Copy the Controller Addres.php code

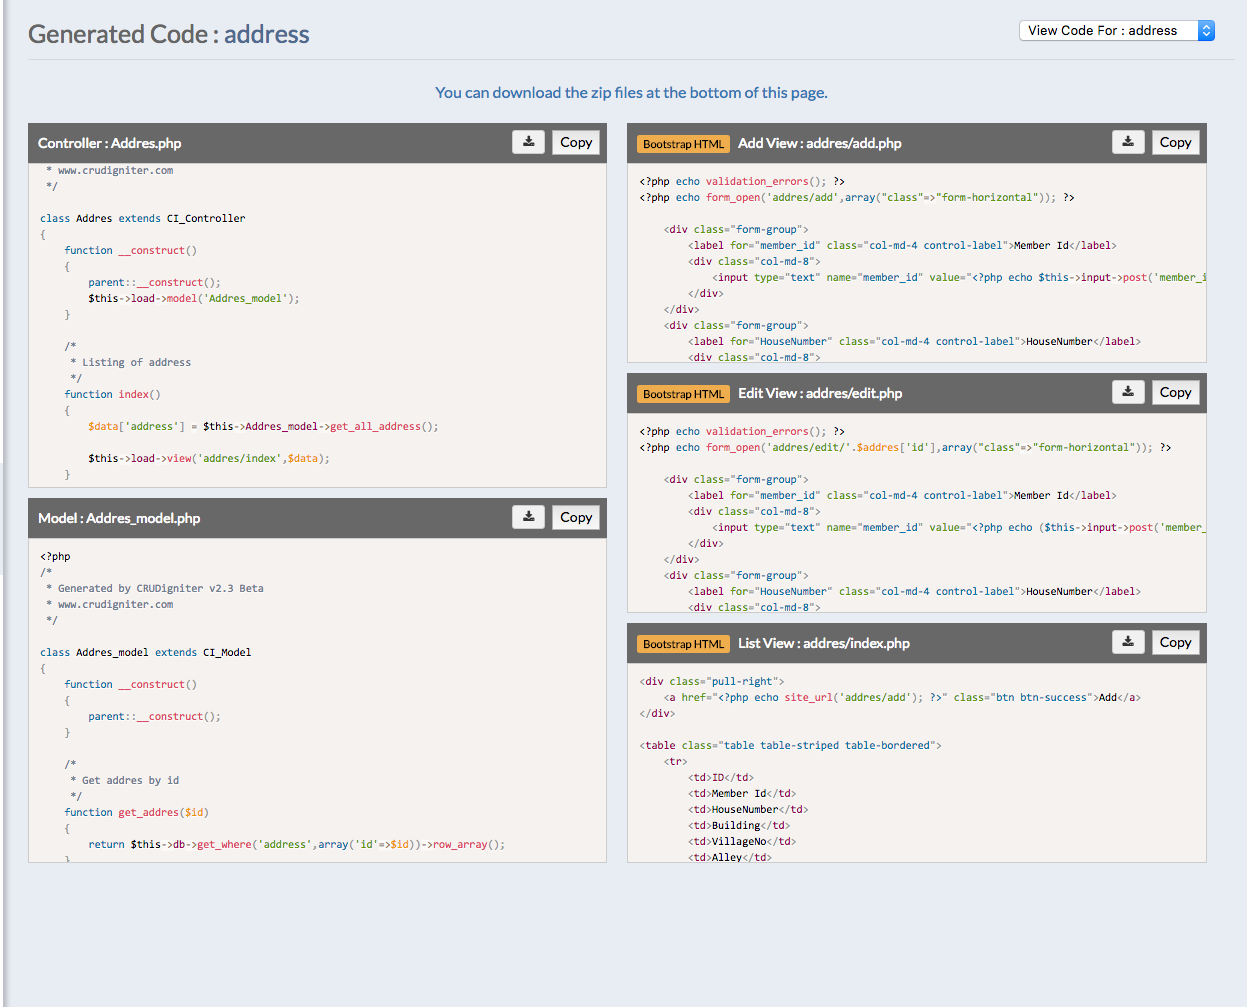(576, 142)
